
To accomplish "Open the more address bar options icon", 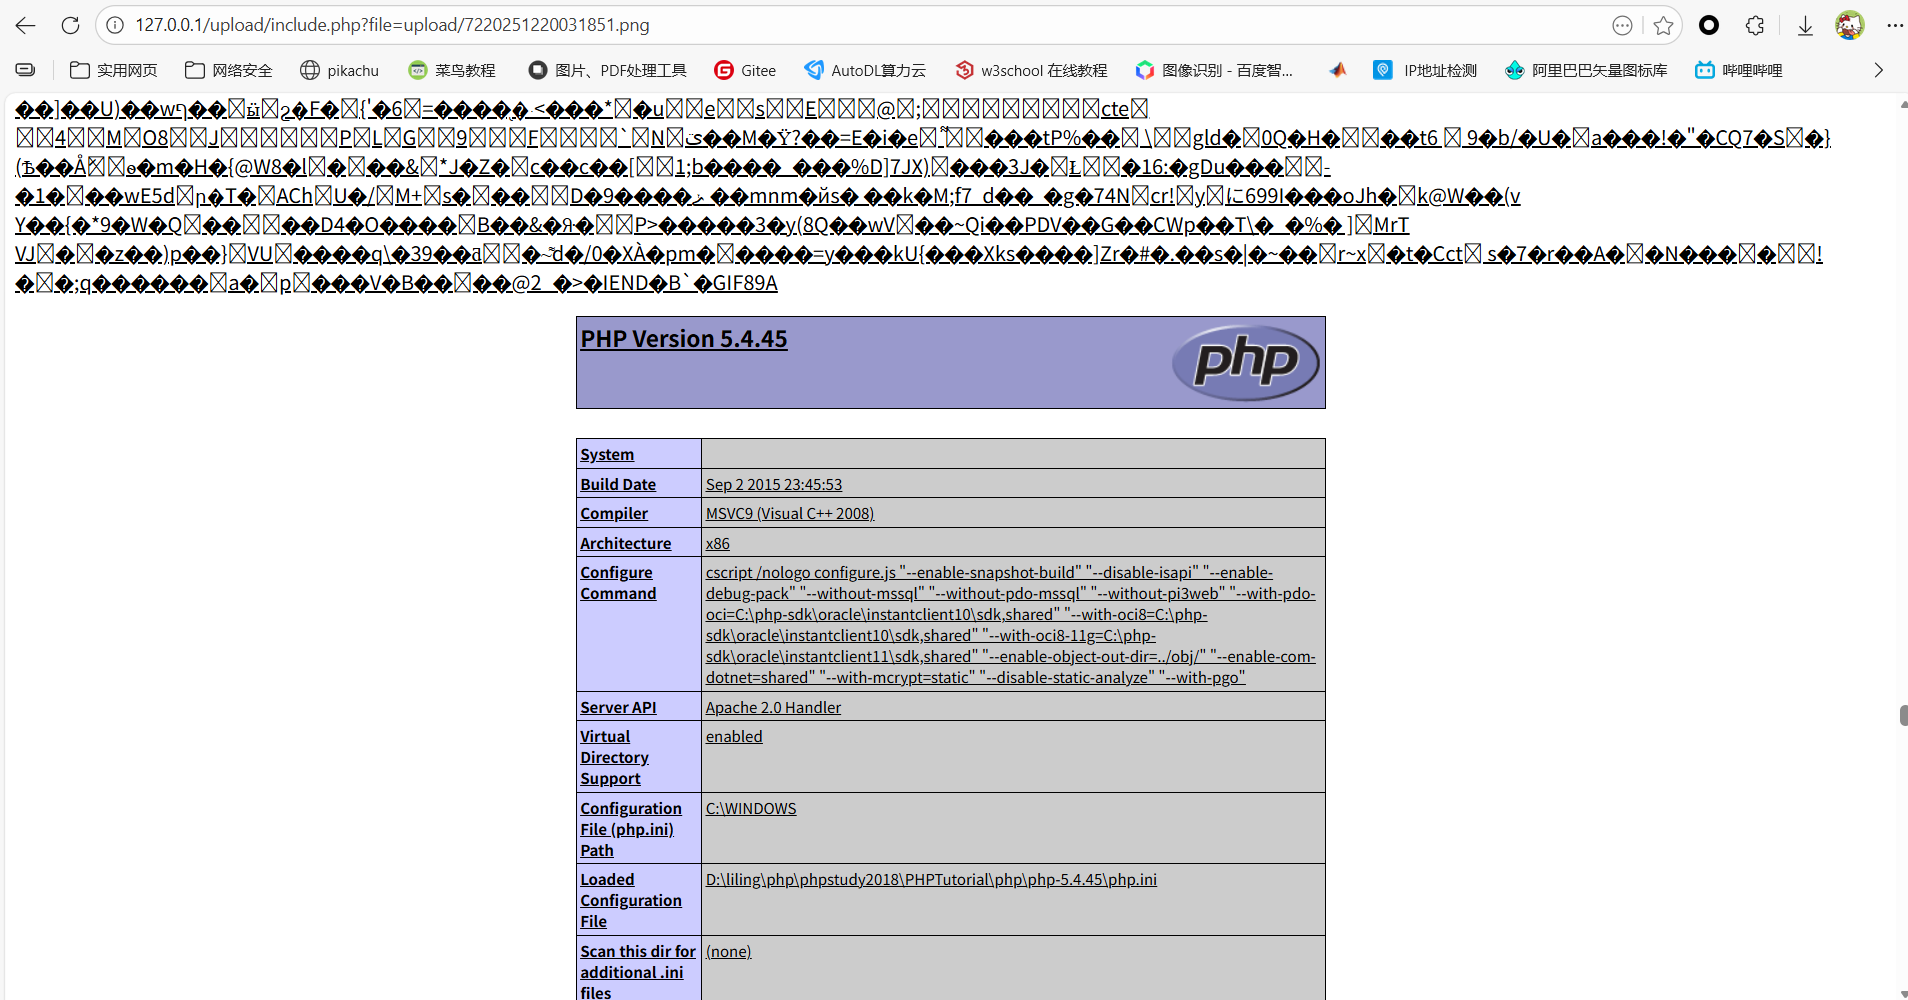I will point(1622,26).
